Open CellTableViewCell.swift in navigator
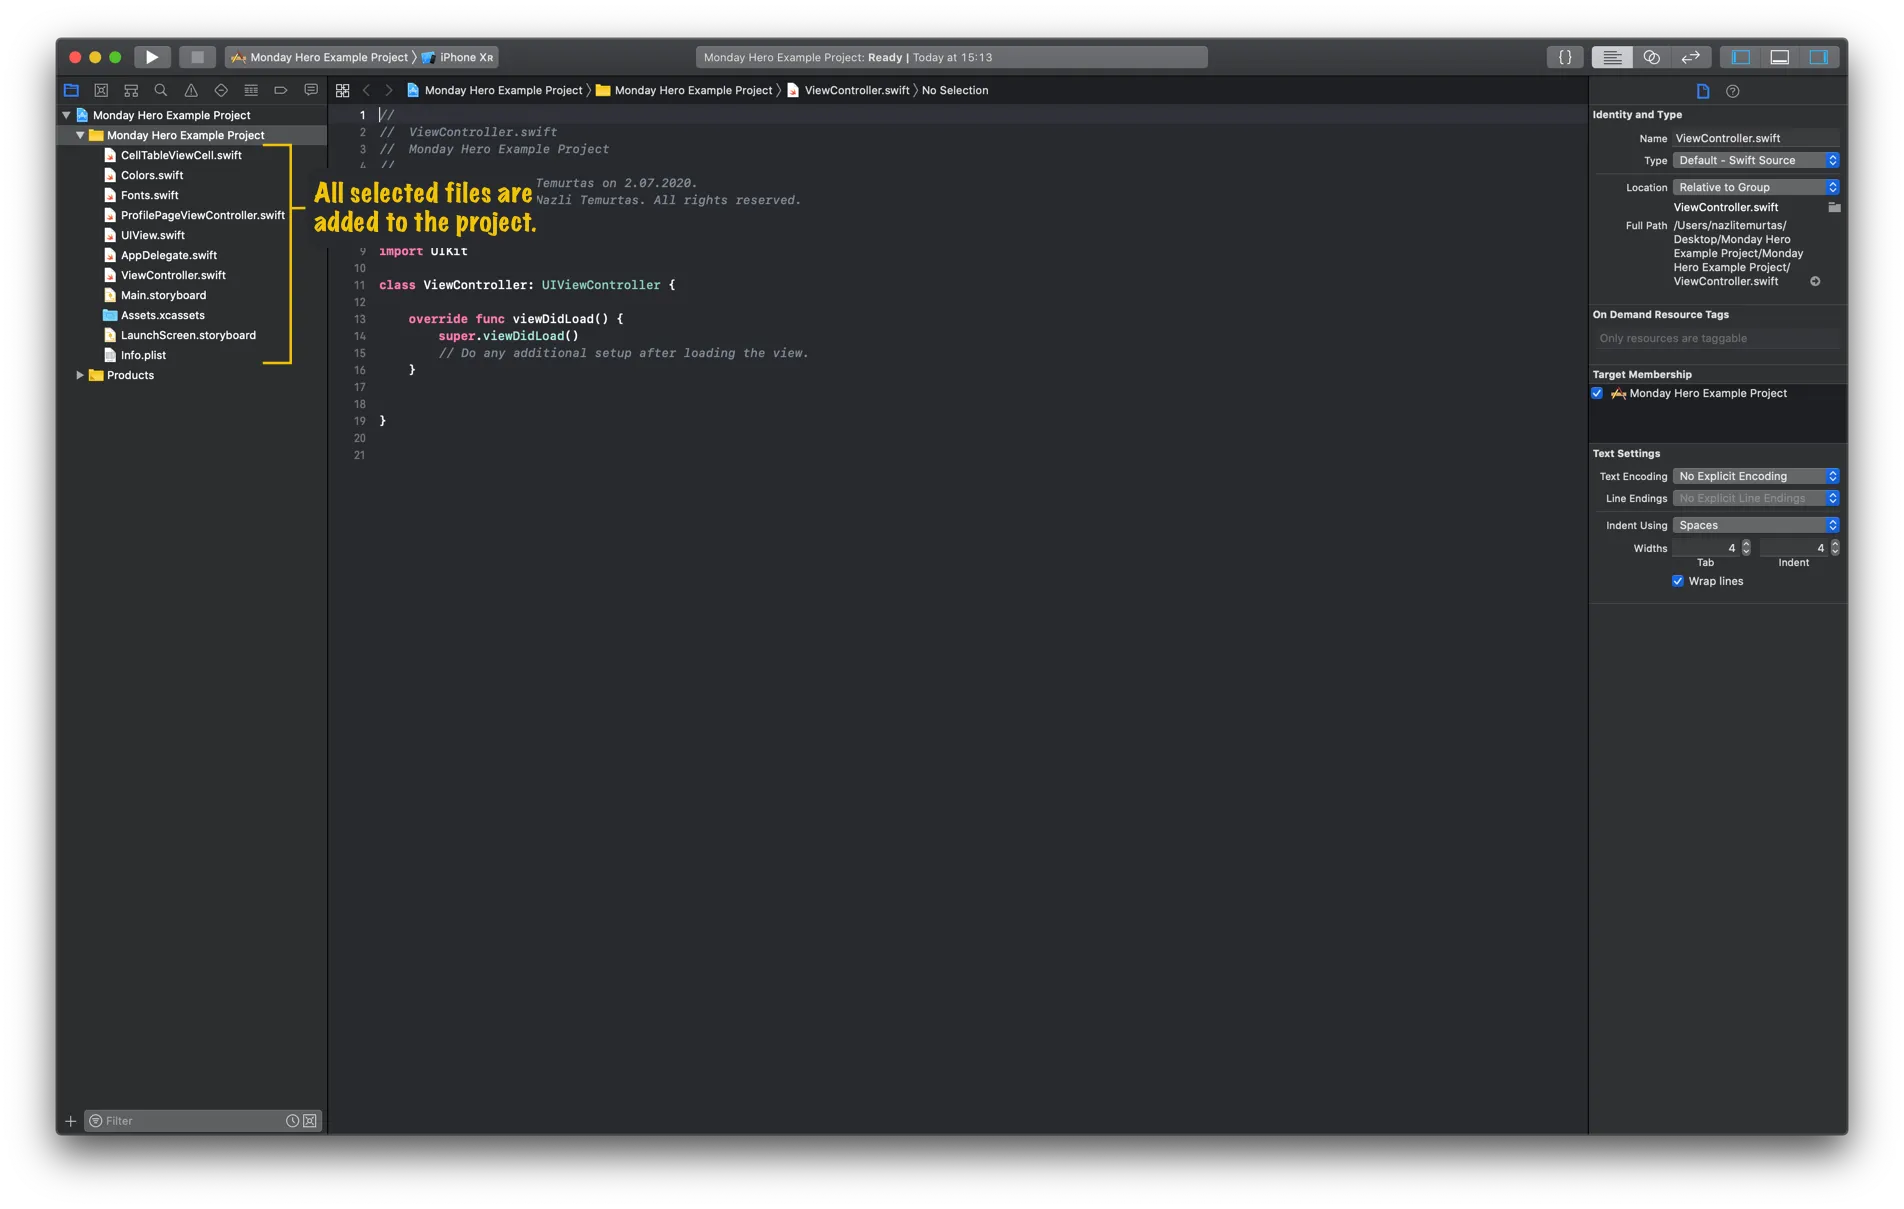 tap(181, 155)
